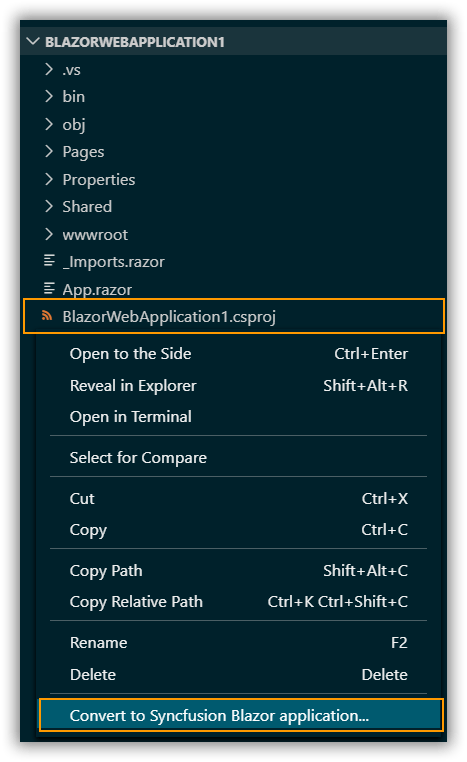Expand the obj folder chevron
Screen dimensions: 467x762
(49, 124)
